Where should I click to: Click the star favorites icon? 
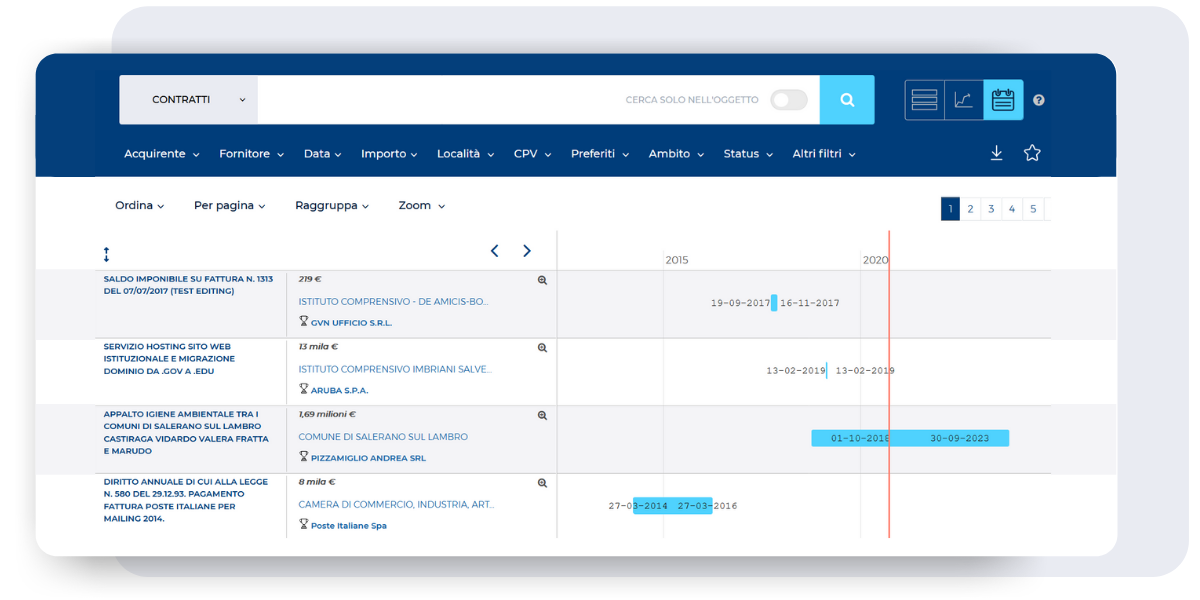click(x=1032, y=153)
